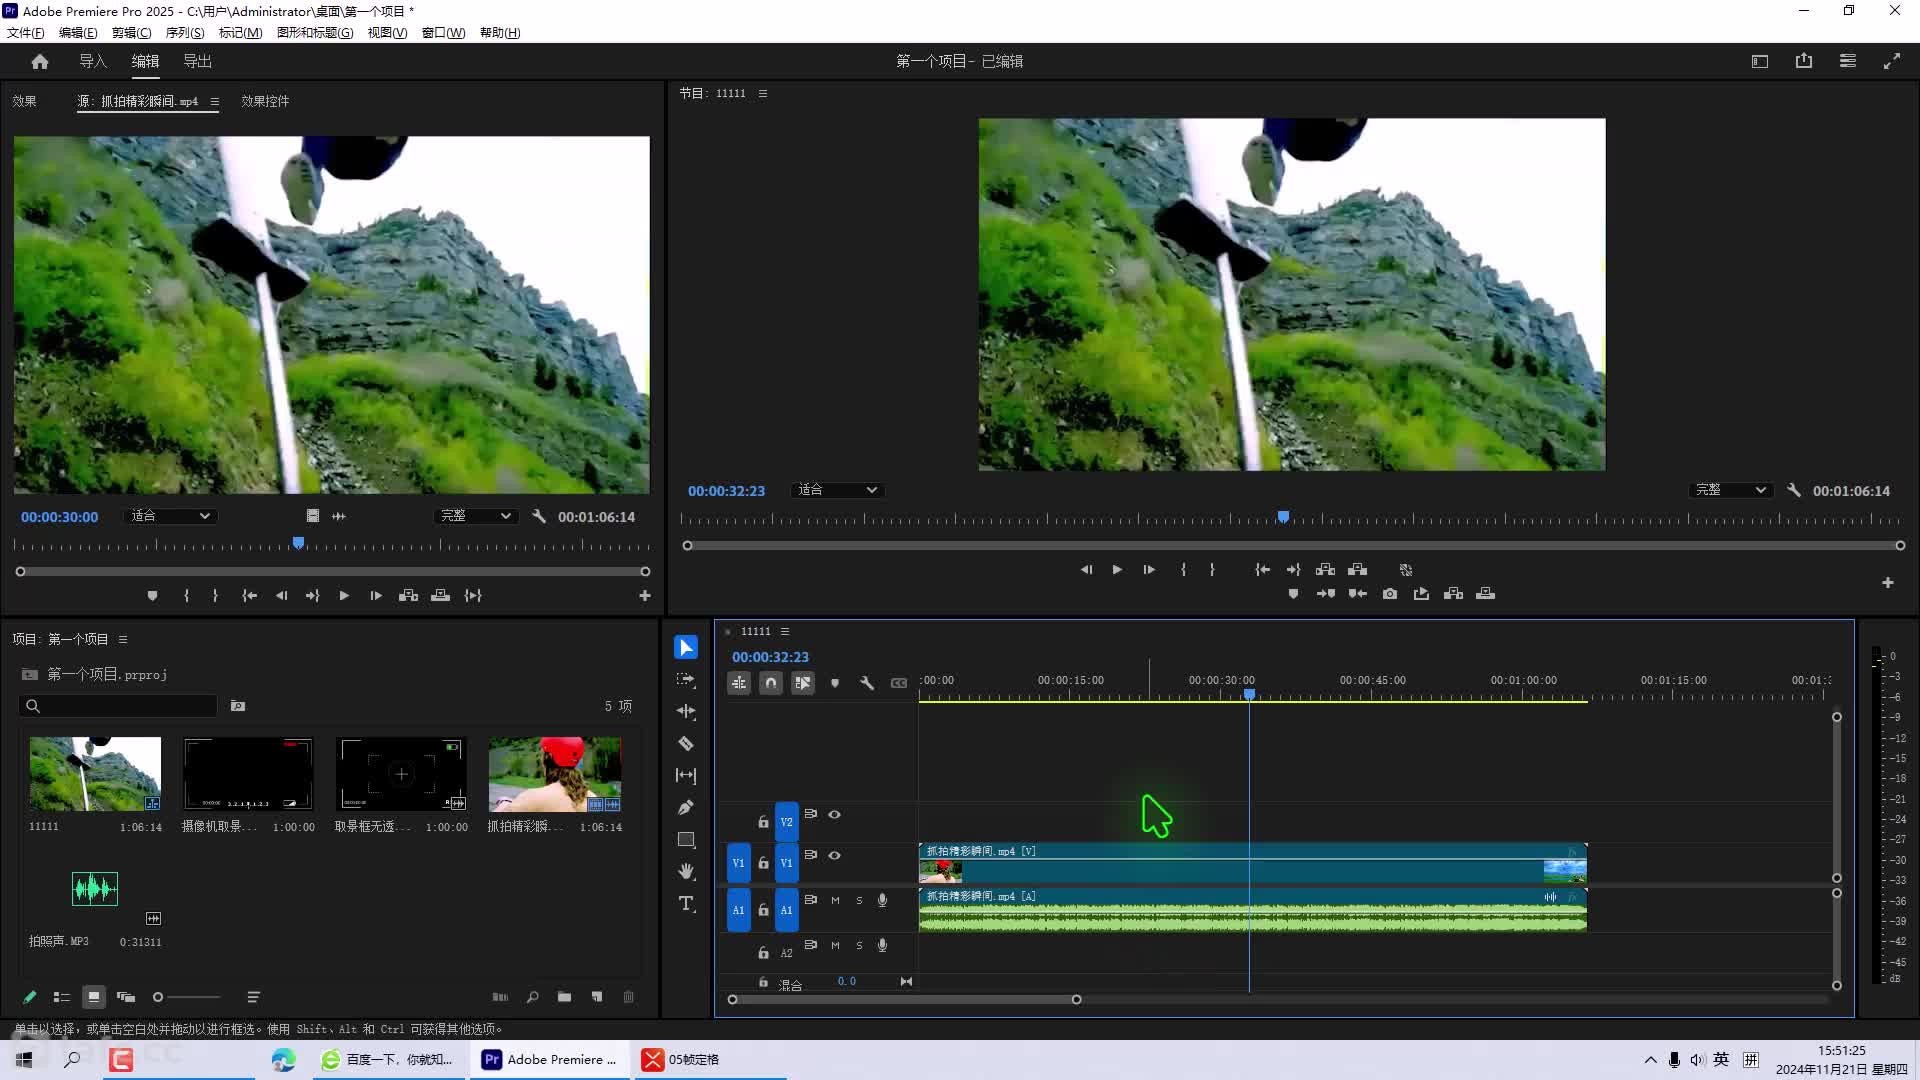This screenshot has width=1920, height=1080.
Task: Click Insert button in Source monitor
Action: tap(408, 596)
